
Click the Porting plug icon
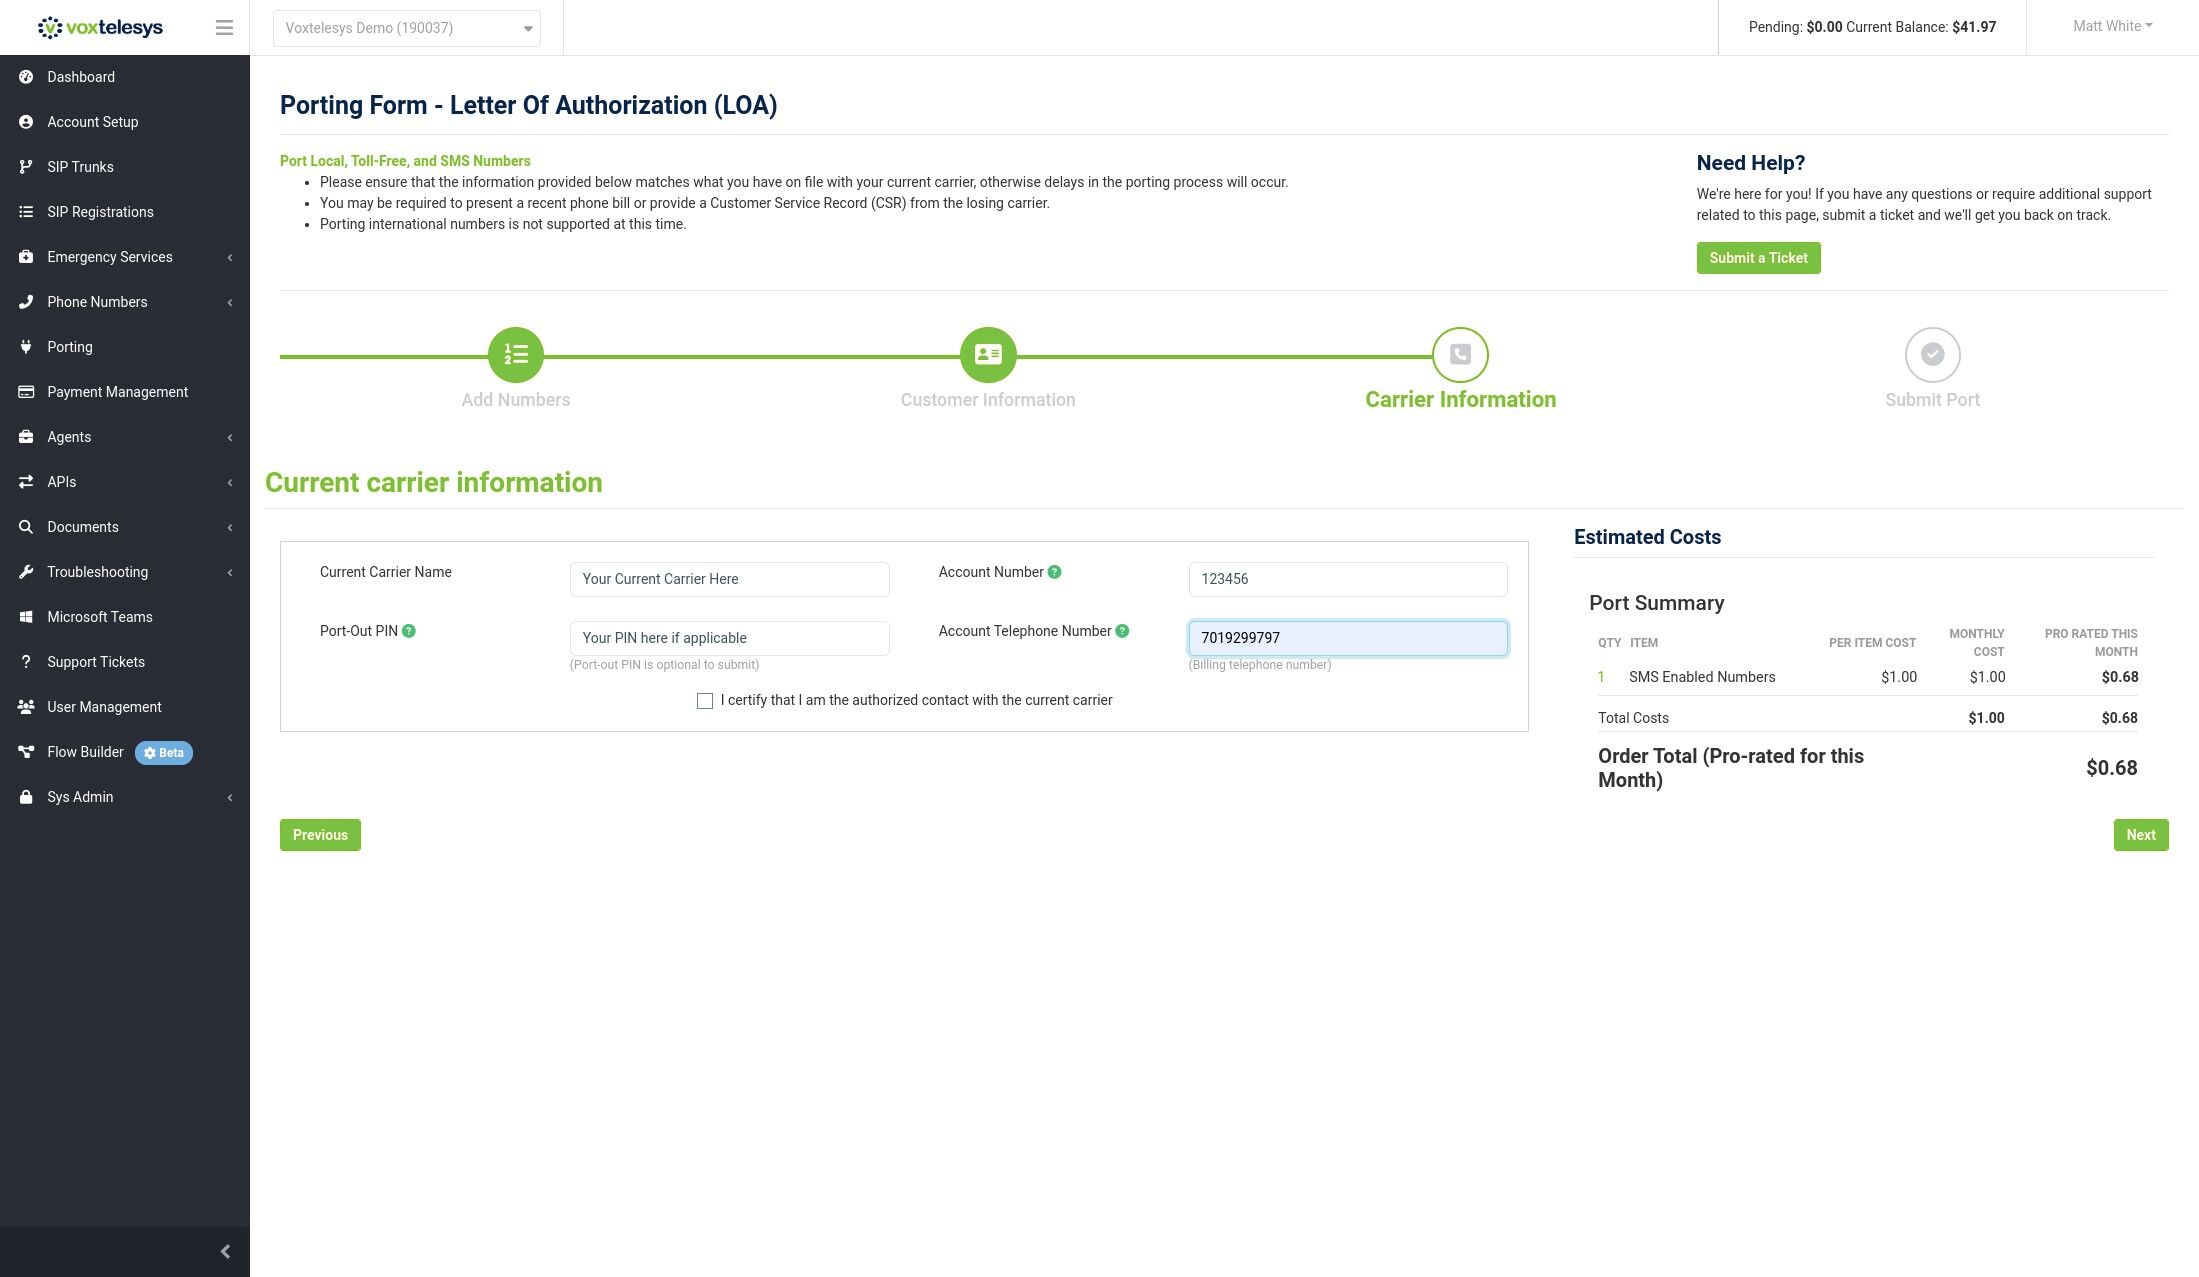26,347
